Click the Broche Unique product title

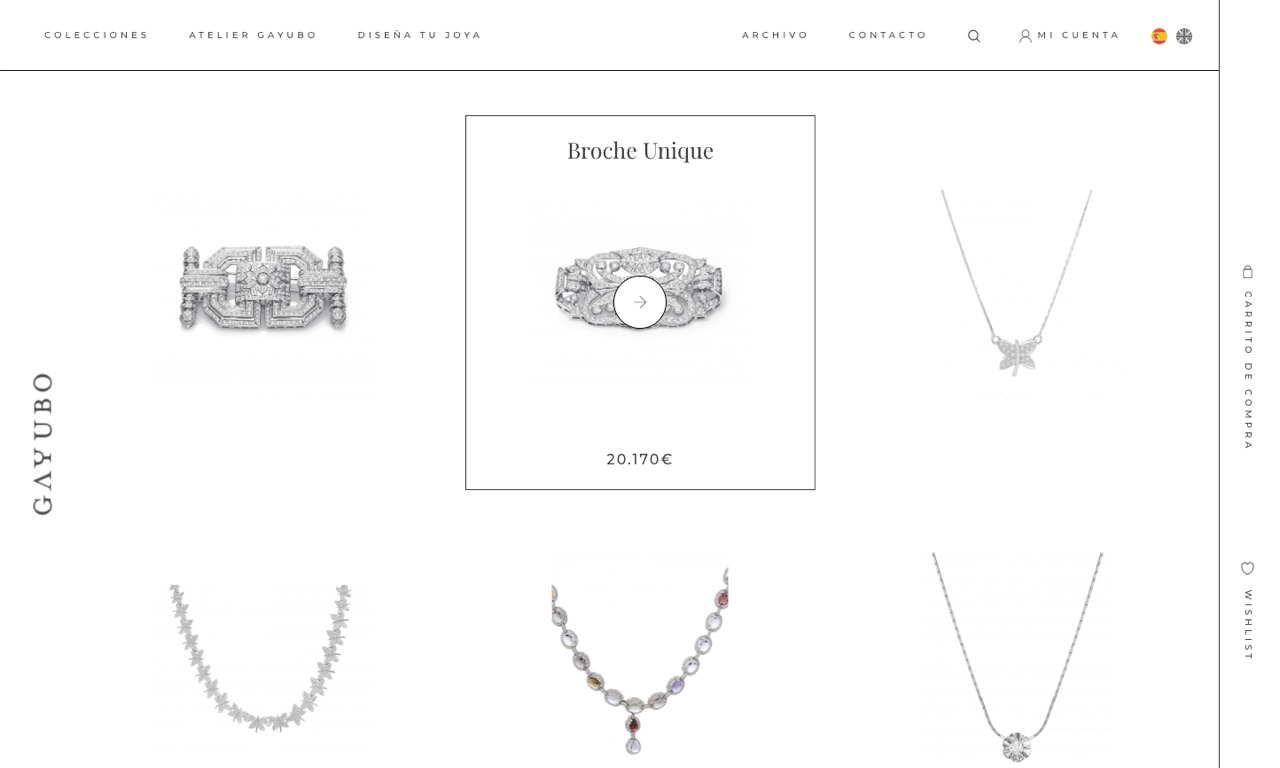pos(640,150)
